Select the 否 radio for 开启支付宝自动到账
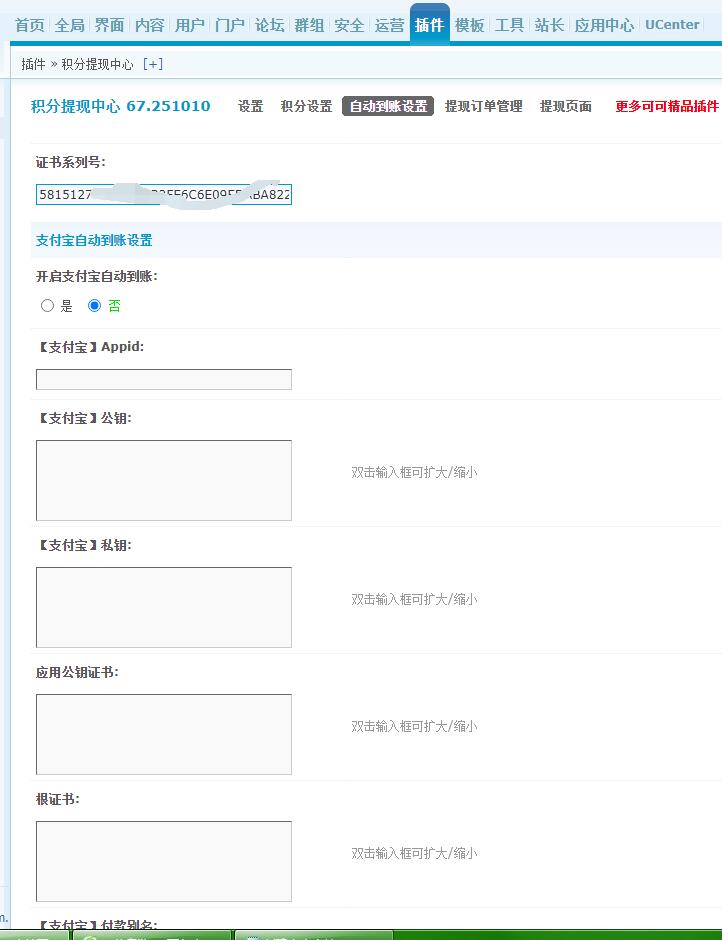 pyautogui.click(x=95, y=306)
